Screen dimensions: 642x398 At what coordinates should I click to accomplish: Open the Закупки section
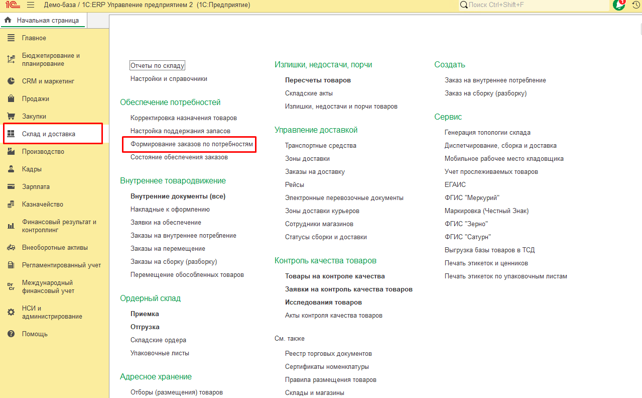click(x=34, y=116)
